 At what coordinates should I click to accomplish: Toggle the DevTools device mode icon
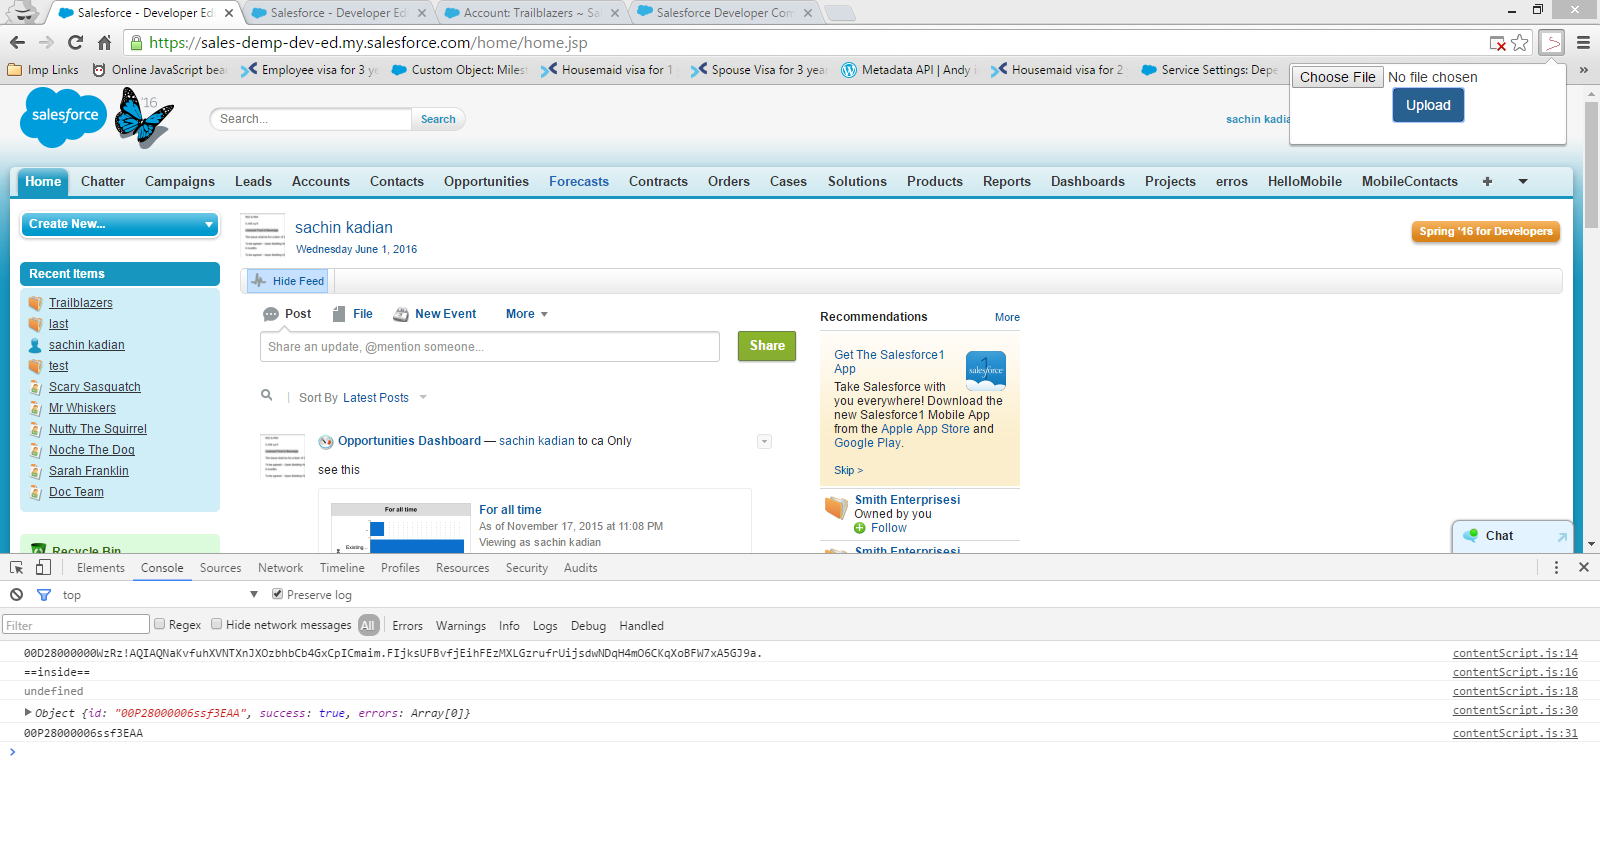[43, 567]
